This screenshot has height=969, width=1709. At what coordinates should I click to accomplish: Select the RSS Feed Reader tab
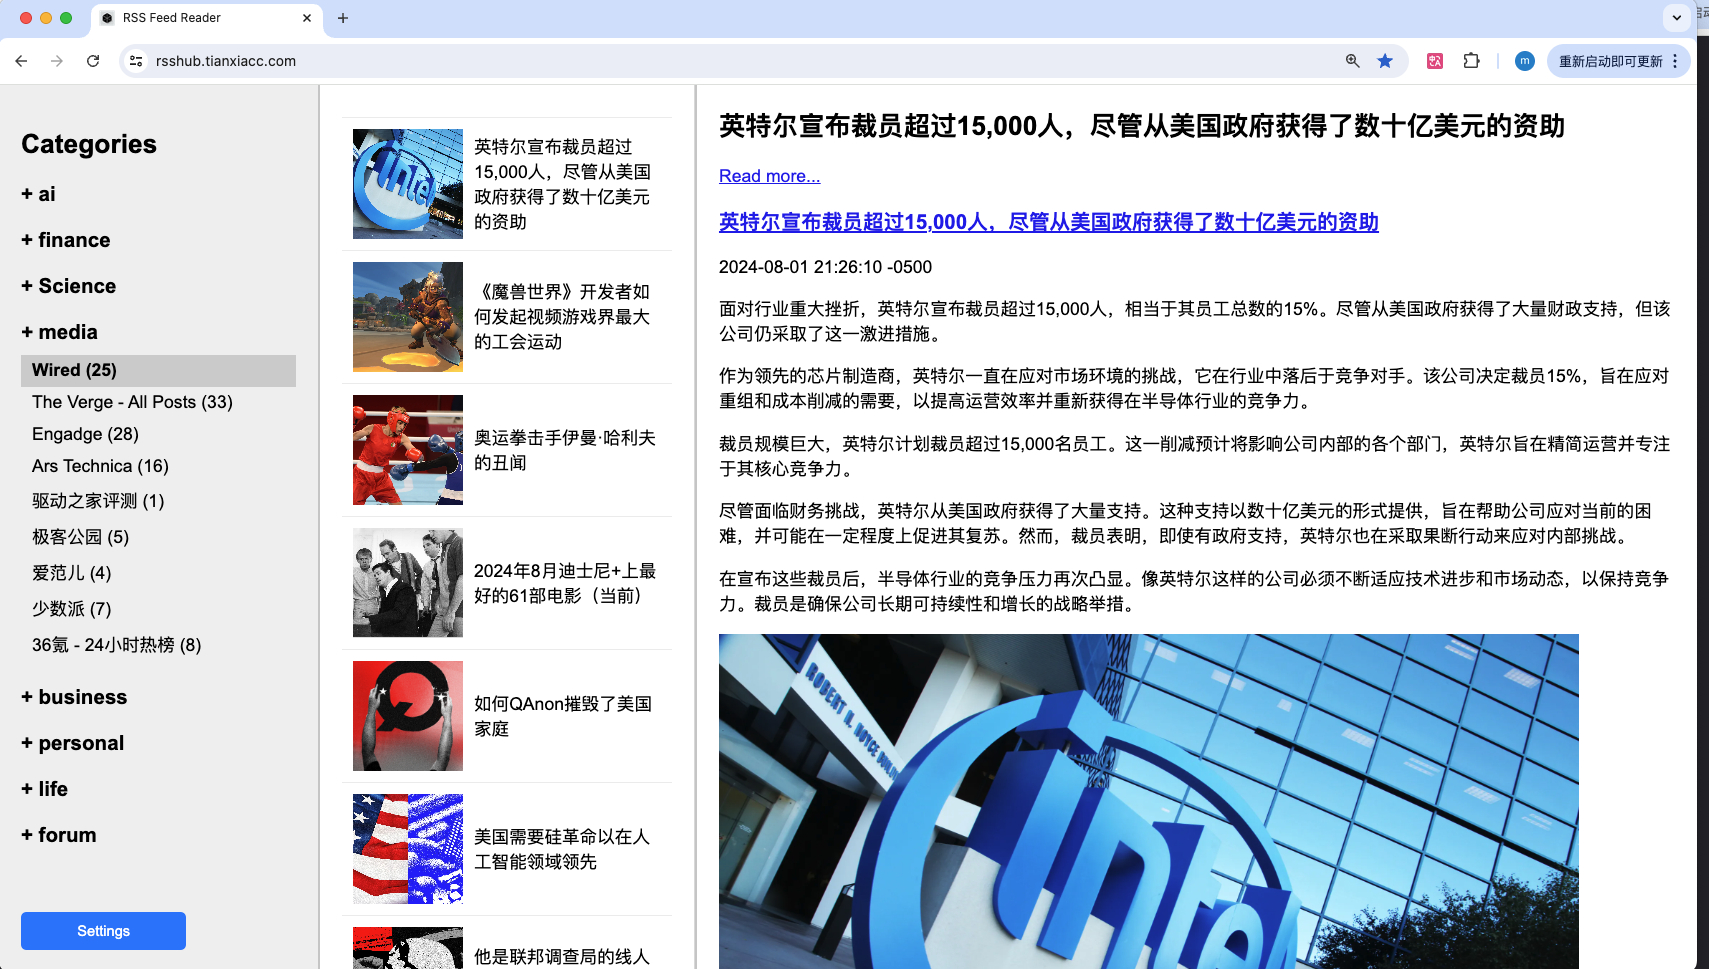pyautogui.click(x=207, y=18)
